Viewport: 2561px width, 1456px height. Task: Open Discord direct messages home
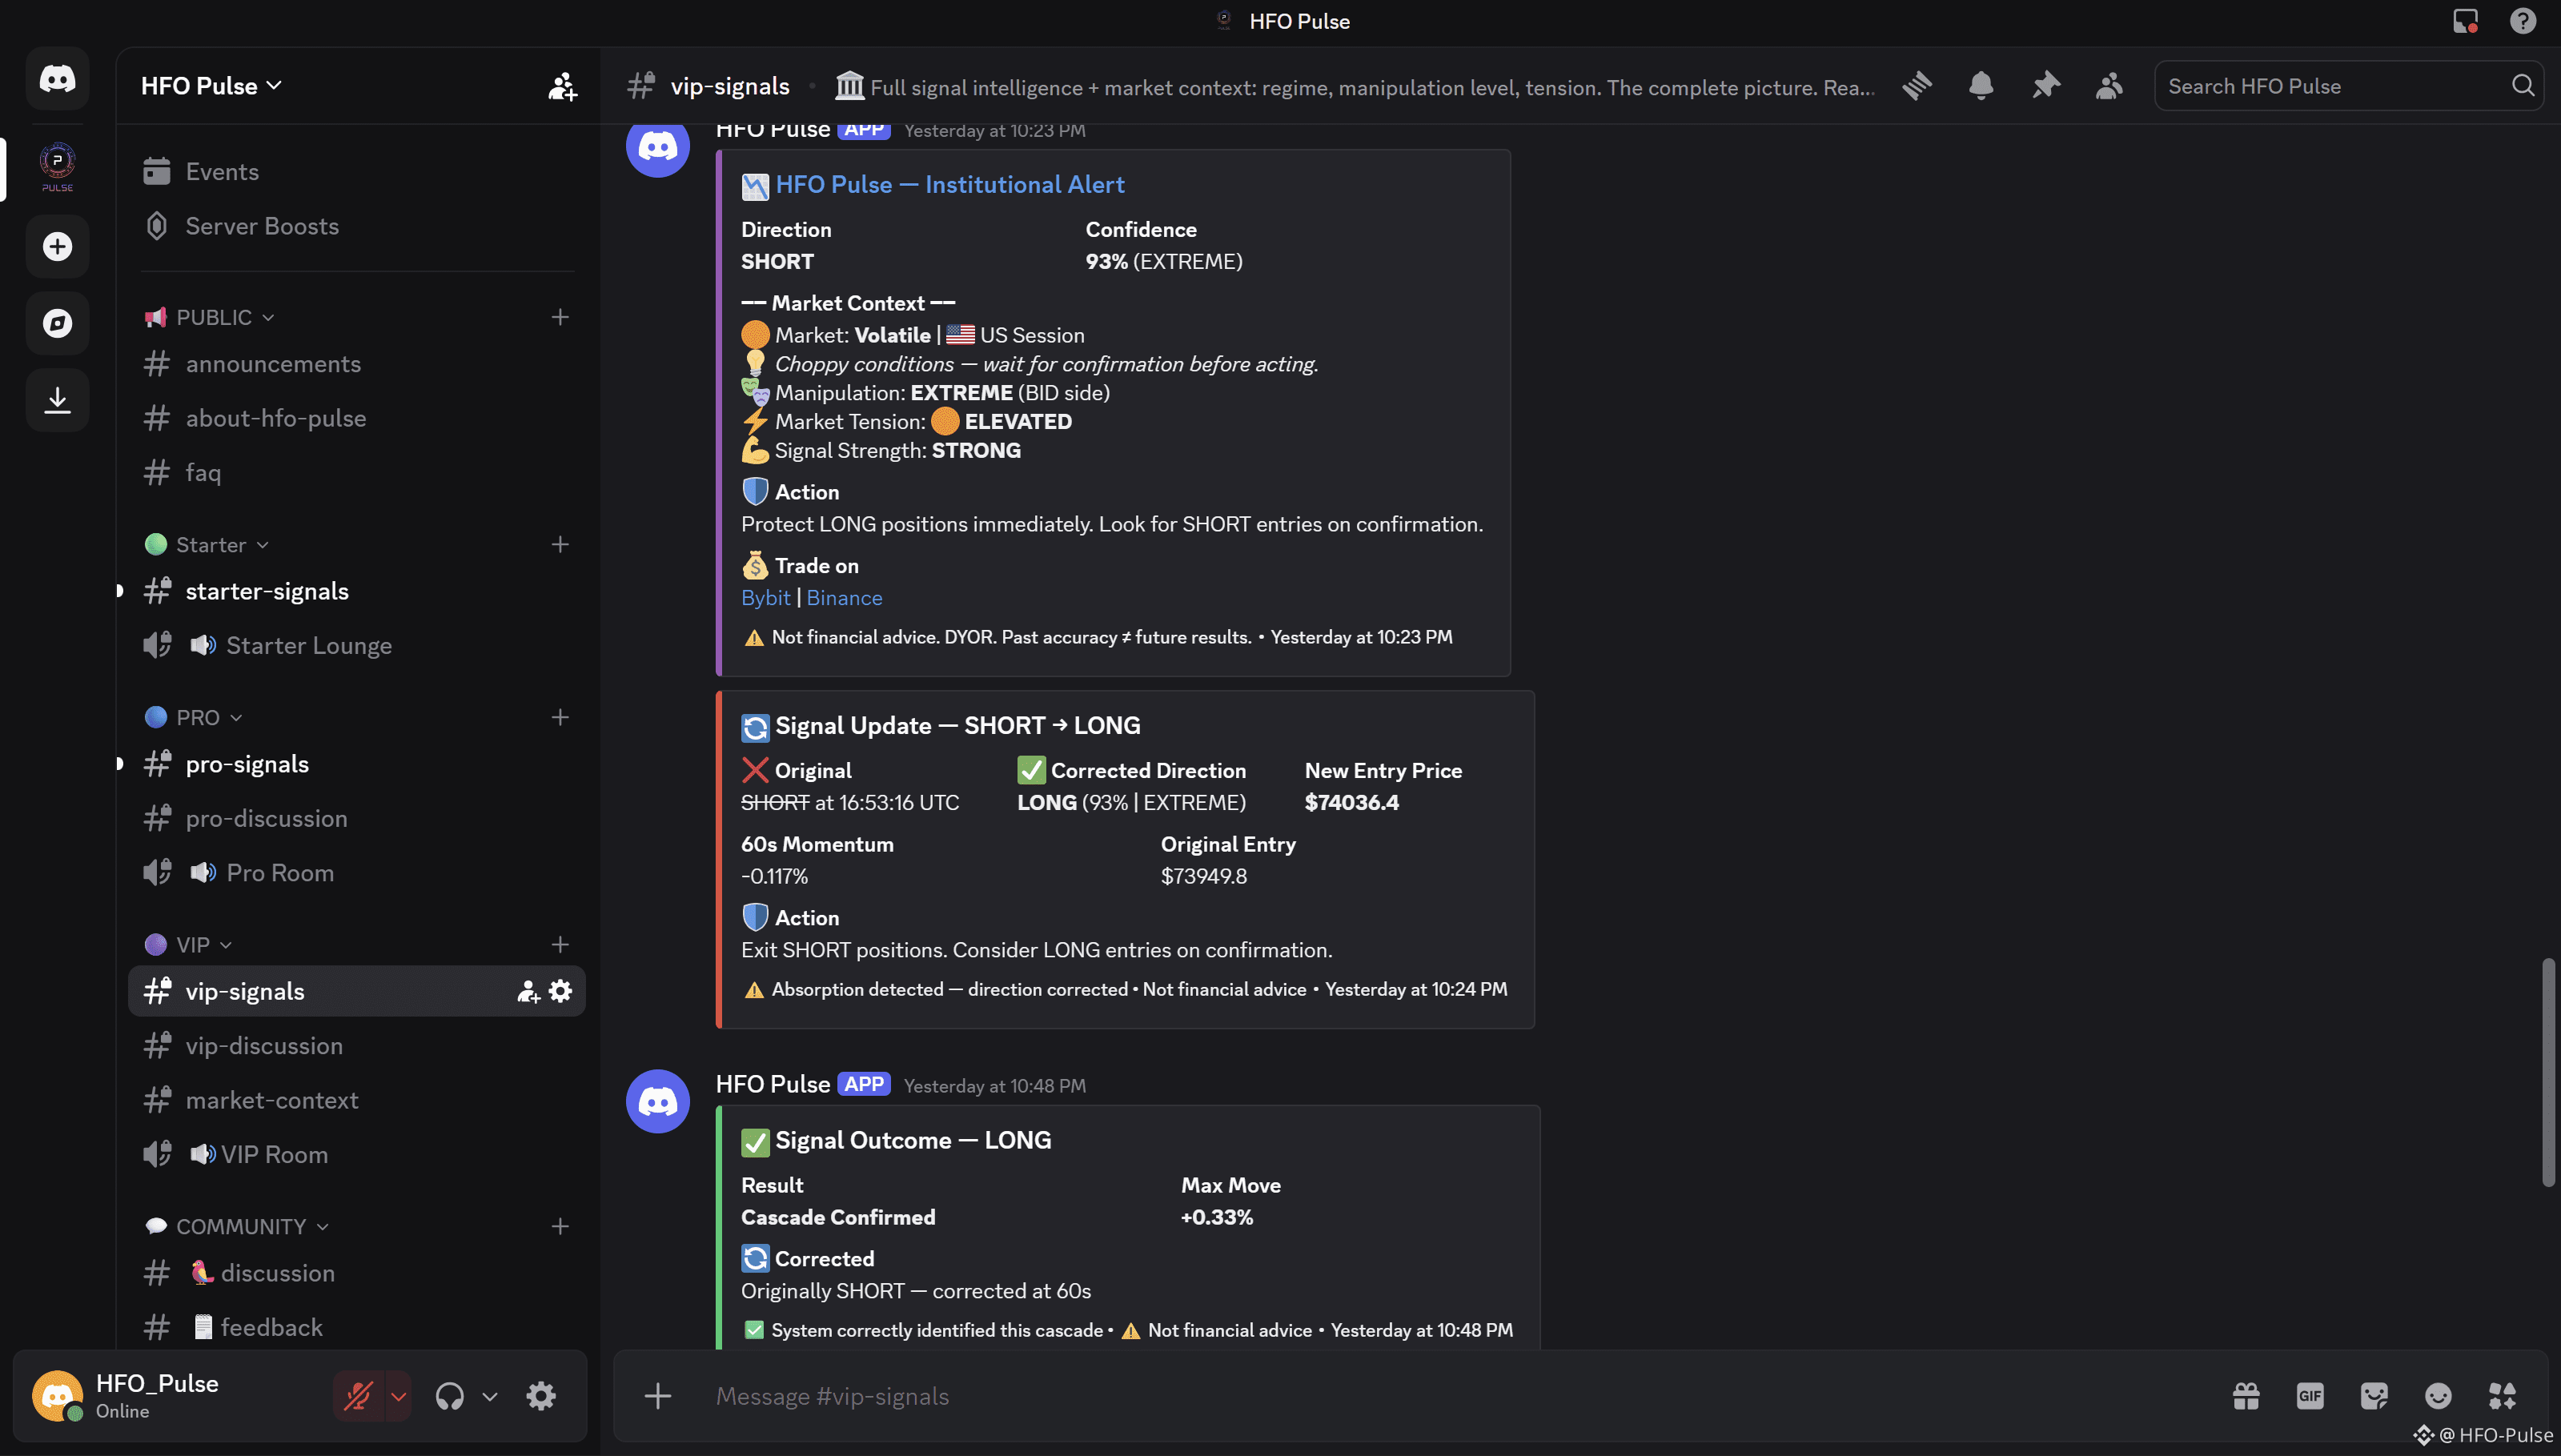[57, 78]
